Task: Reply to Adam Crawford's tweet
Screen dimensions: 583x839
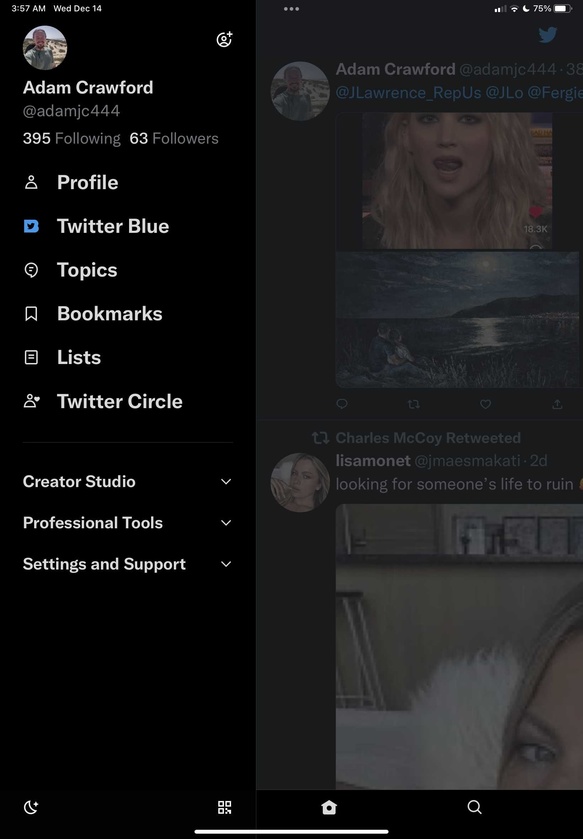Action: click(342, 404)
